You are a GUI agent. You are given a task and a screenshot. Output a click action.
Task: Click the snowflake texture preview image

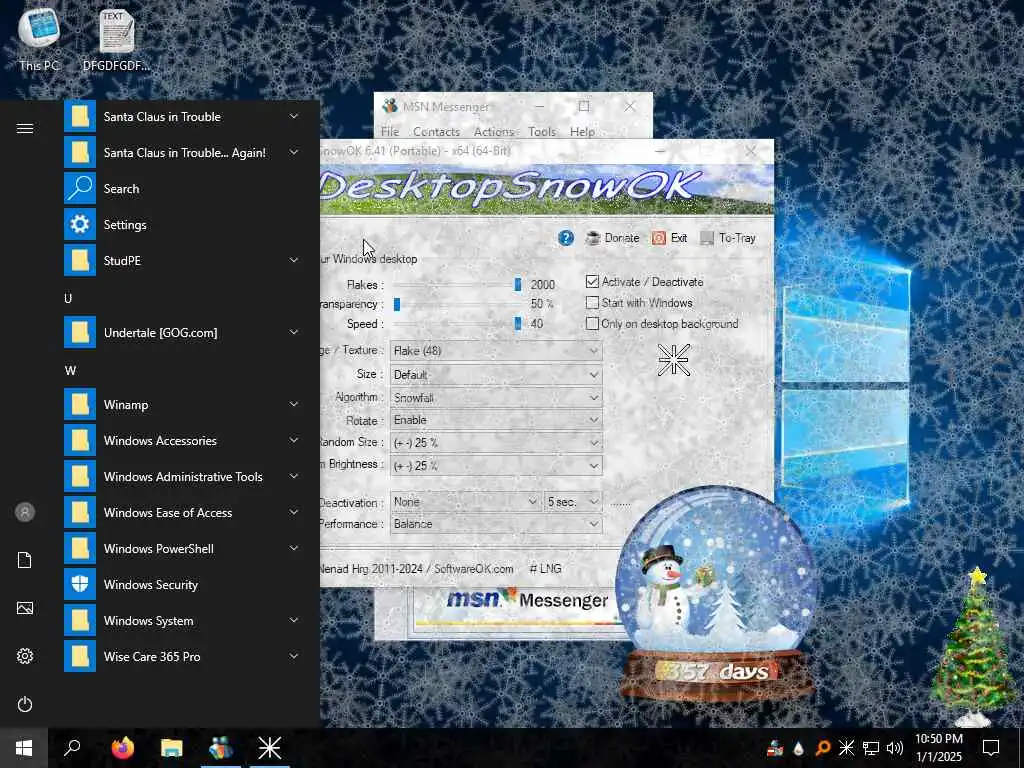point(673,360)
